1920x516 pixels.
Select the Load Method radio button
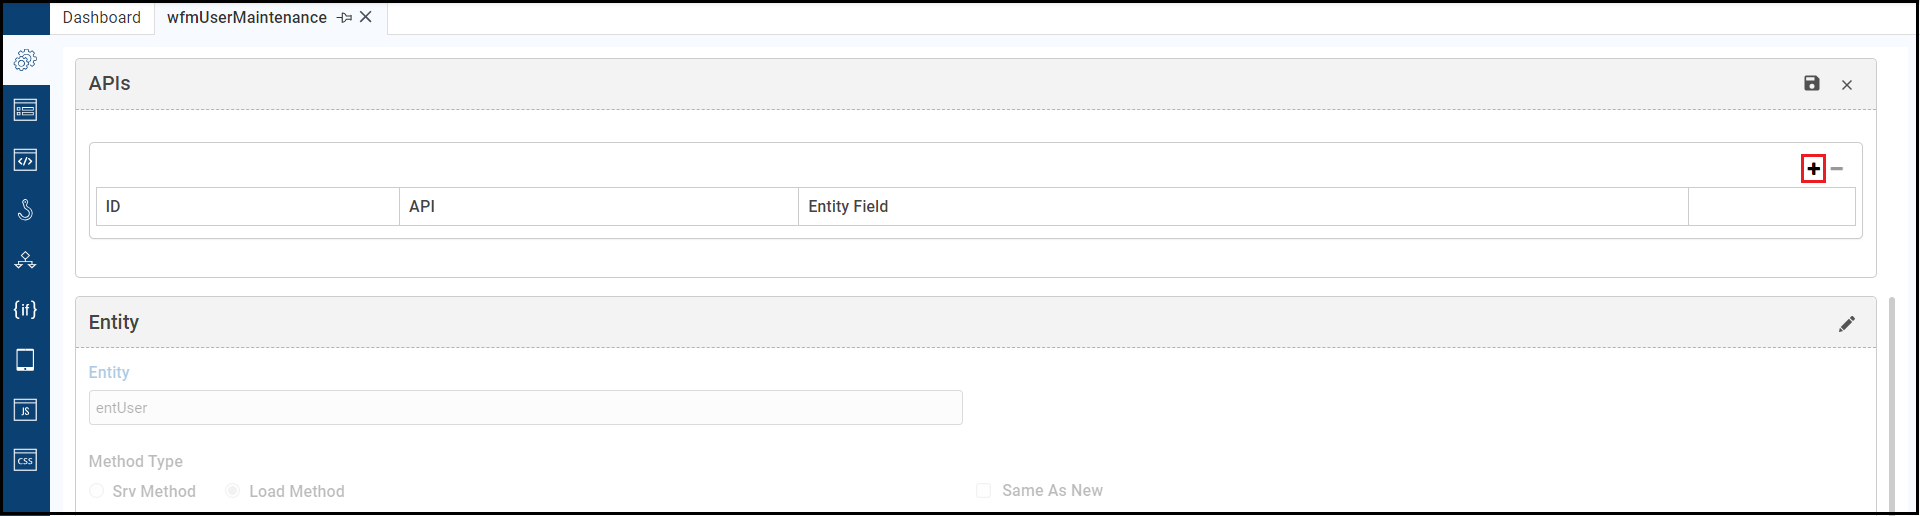(233, 491)
